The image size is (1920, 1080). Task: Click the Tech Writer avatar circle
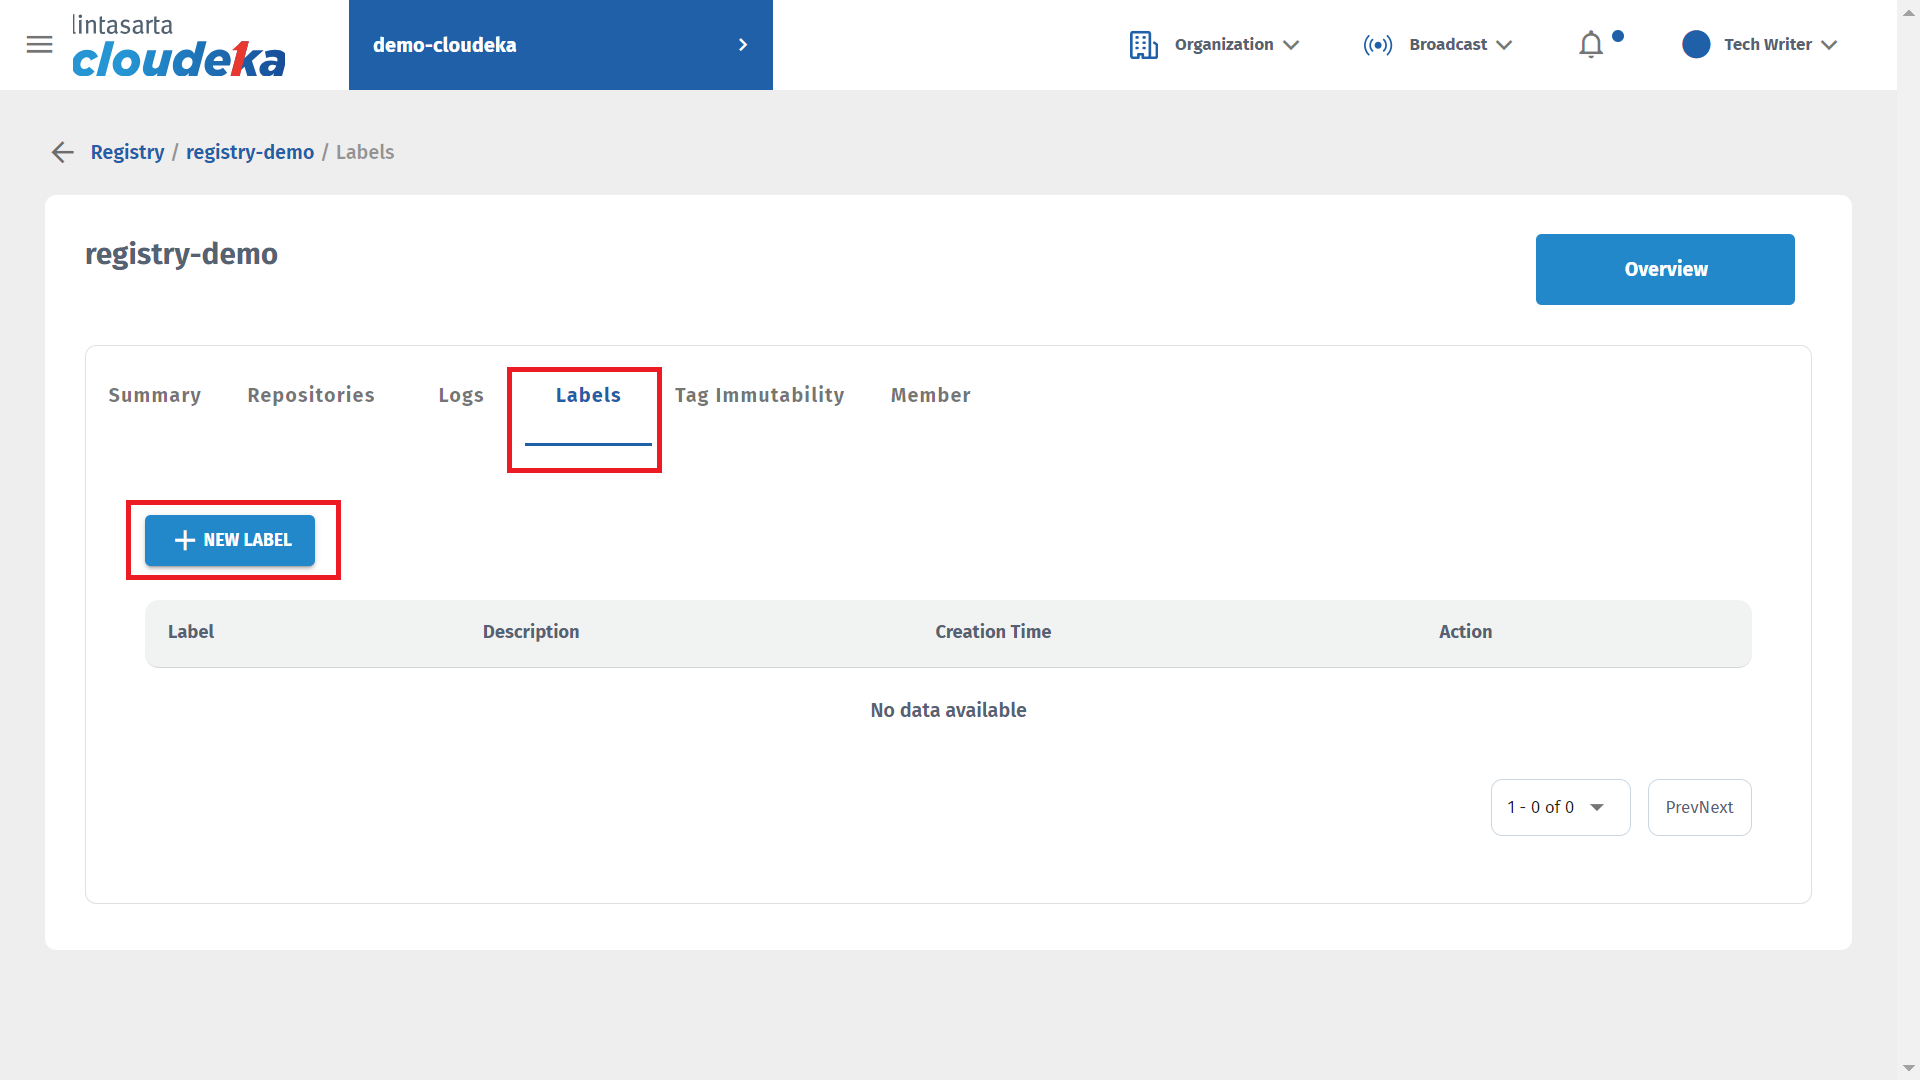(x=1696, y=44)
